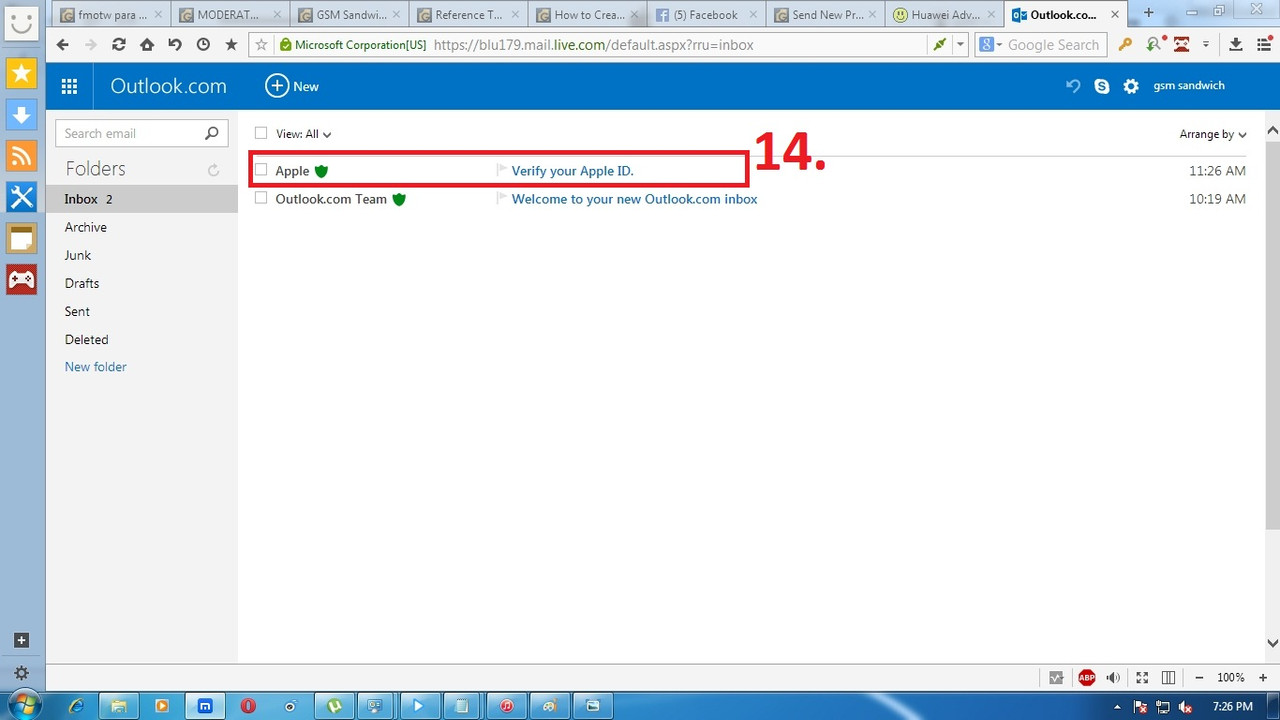Click the Apple sender name
1280x720 pixels.
coord(292,171)
